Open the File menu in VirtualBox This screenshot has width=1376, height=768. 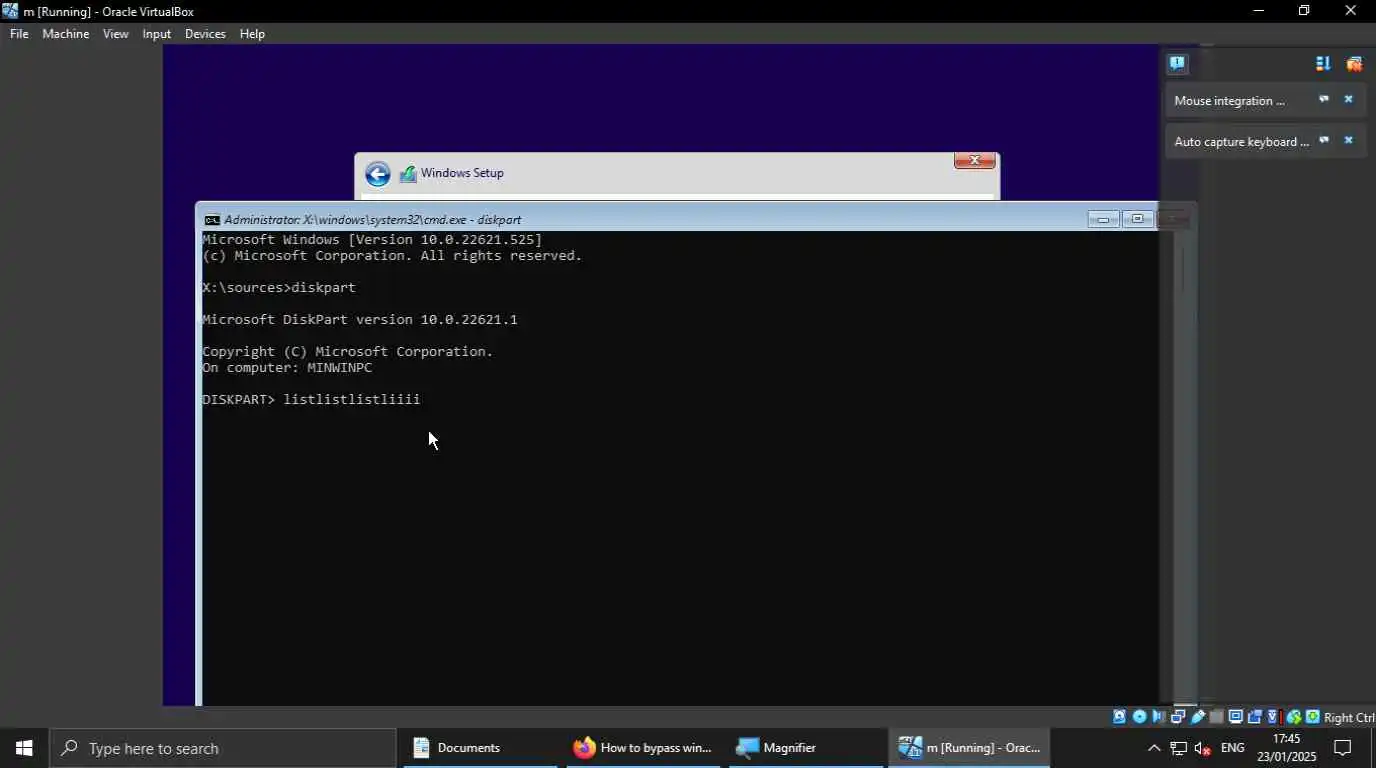pos(19,34)
